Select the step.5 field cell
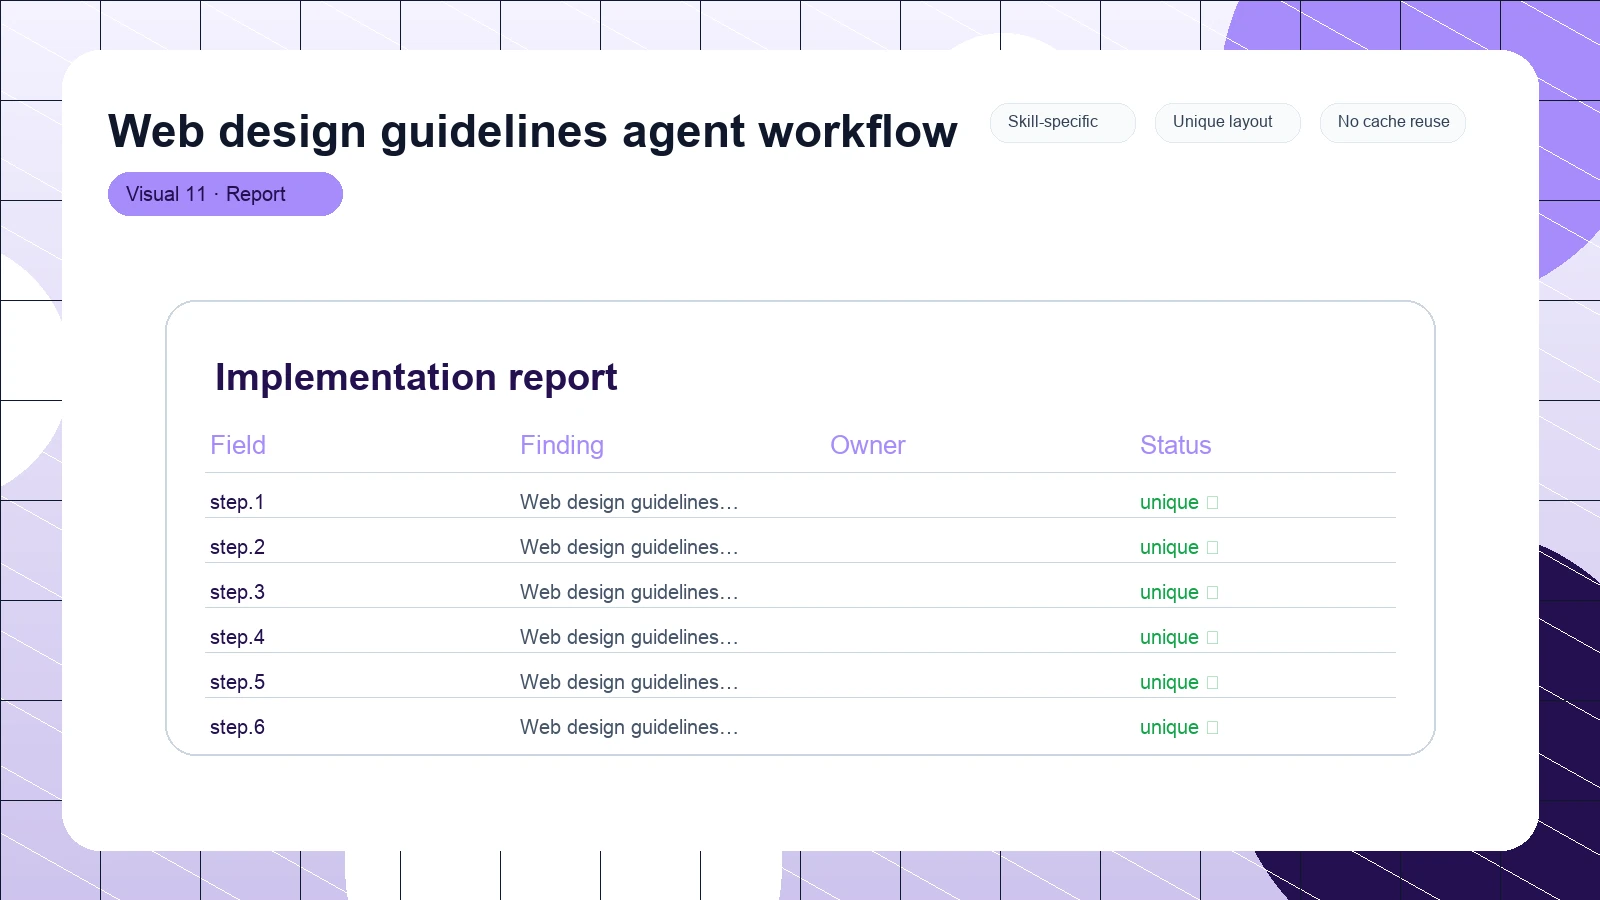Viewport: 1600px width, 900px height. pyautogui.click(x=237, y=682)
